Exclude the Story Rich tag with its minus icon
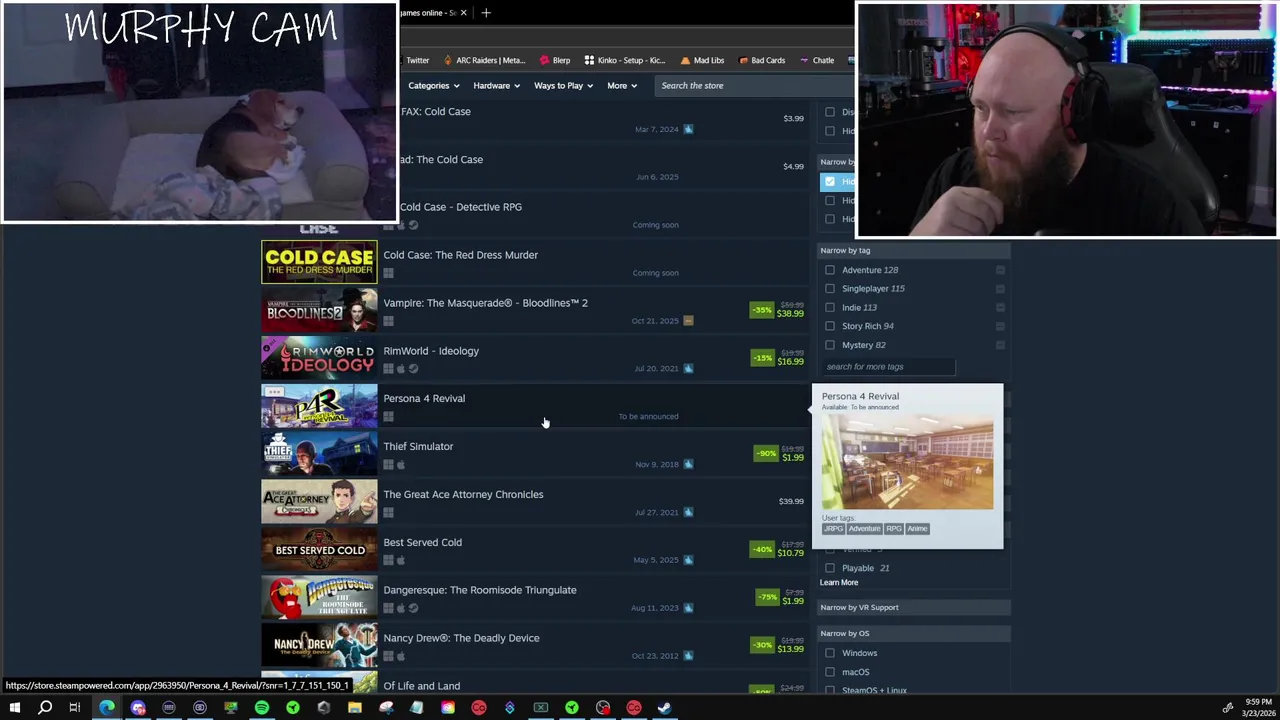 pos(1000,326)
